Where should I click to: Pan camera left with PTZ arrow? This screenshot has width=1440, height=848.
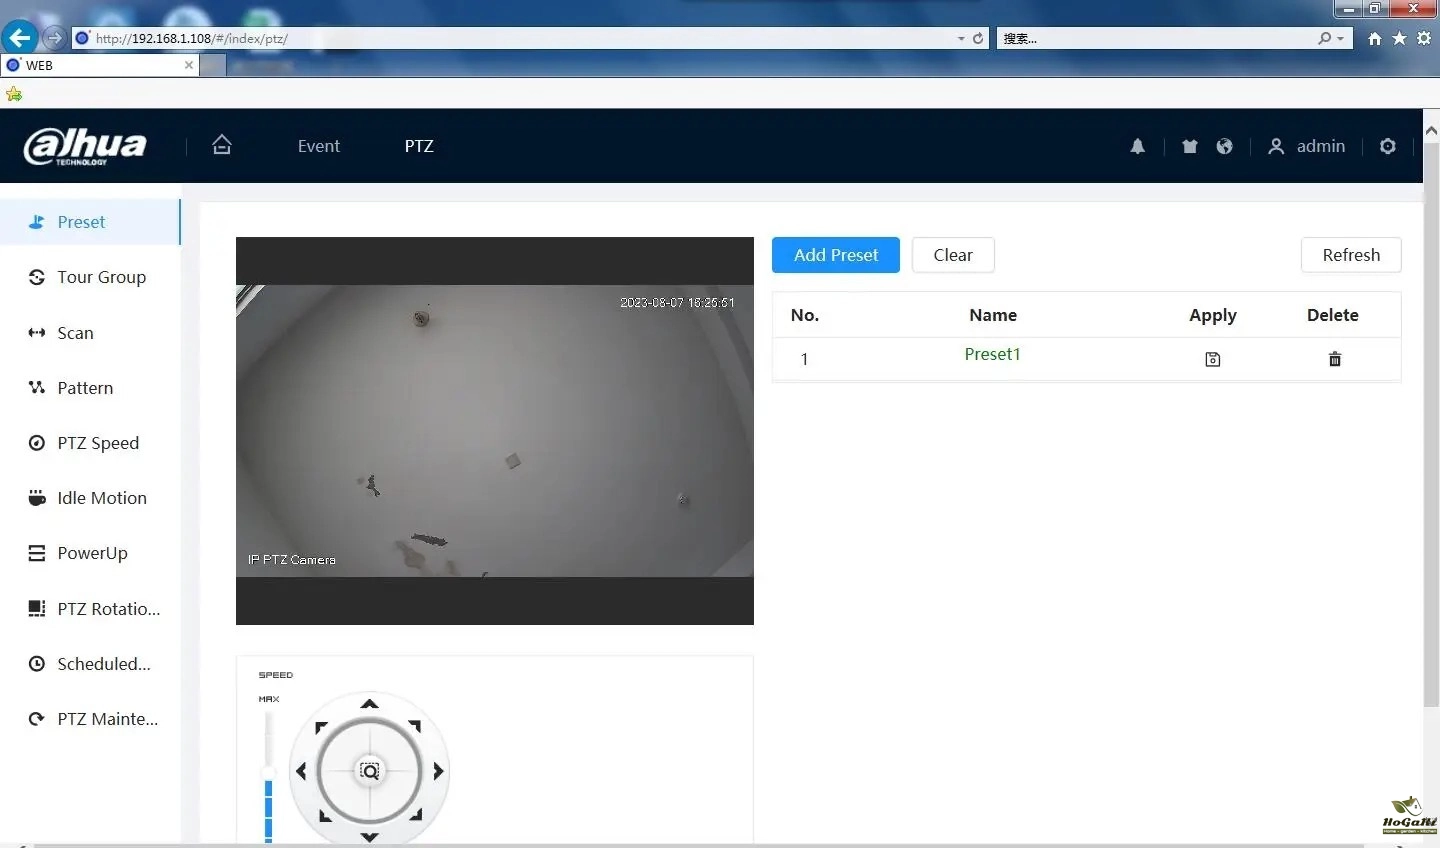301,771
